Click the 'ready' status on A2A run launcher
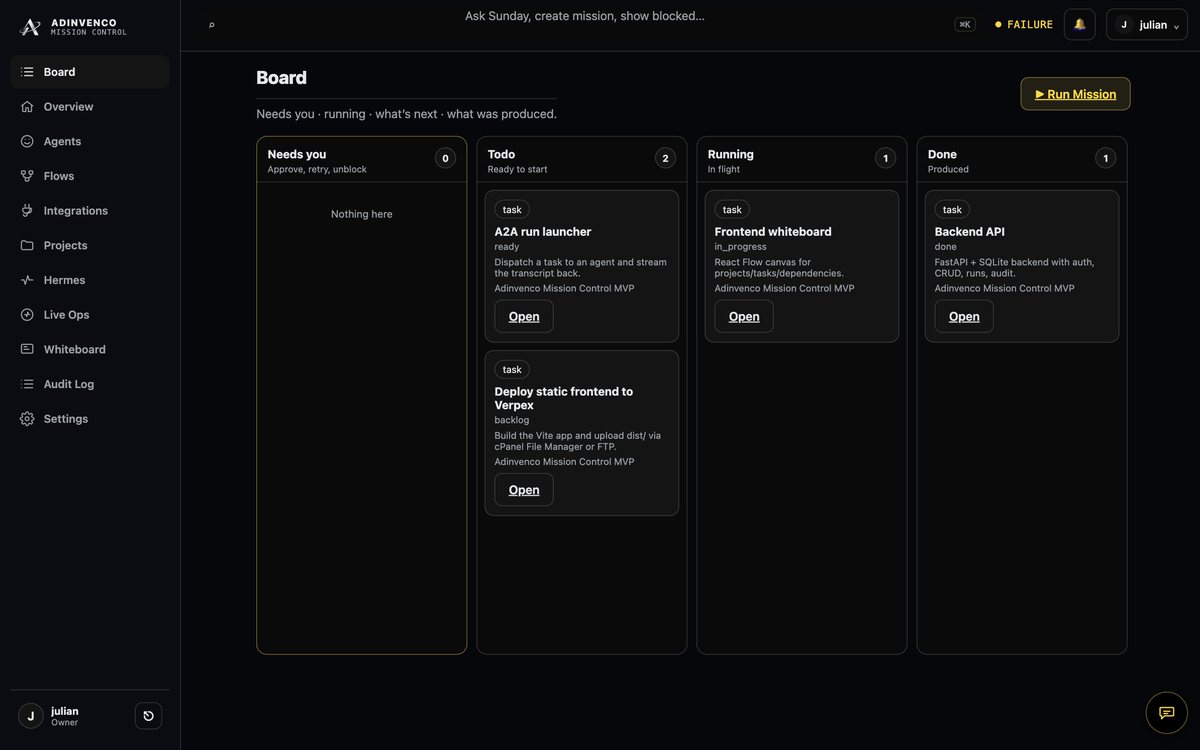1200x750 pixels. (507, 247)
